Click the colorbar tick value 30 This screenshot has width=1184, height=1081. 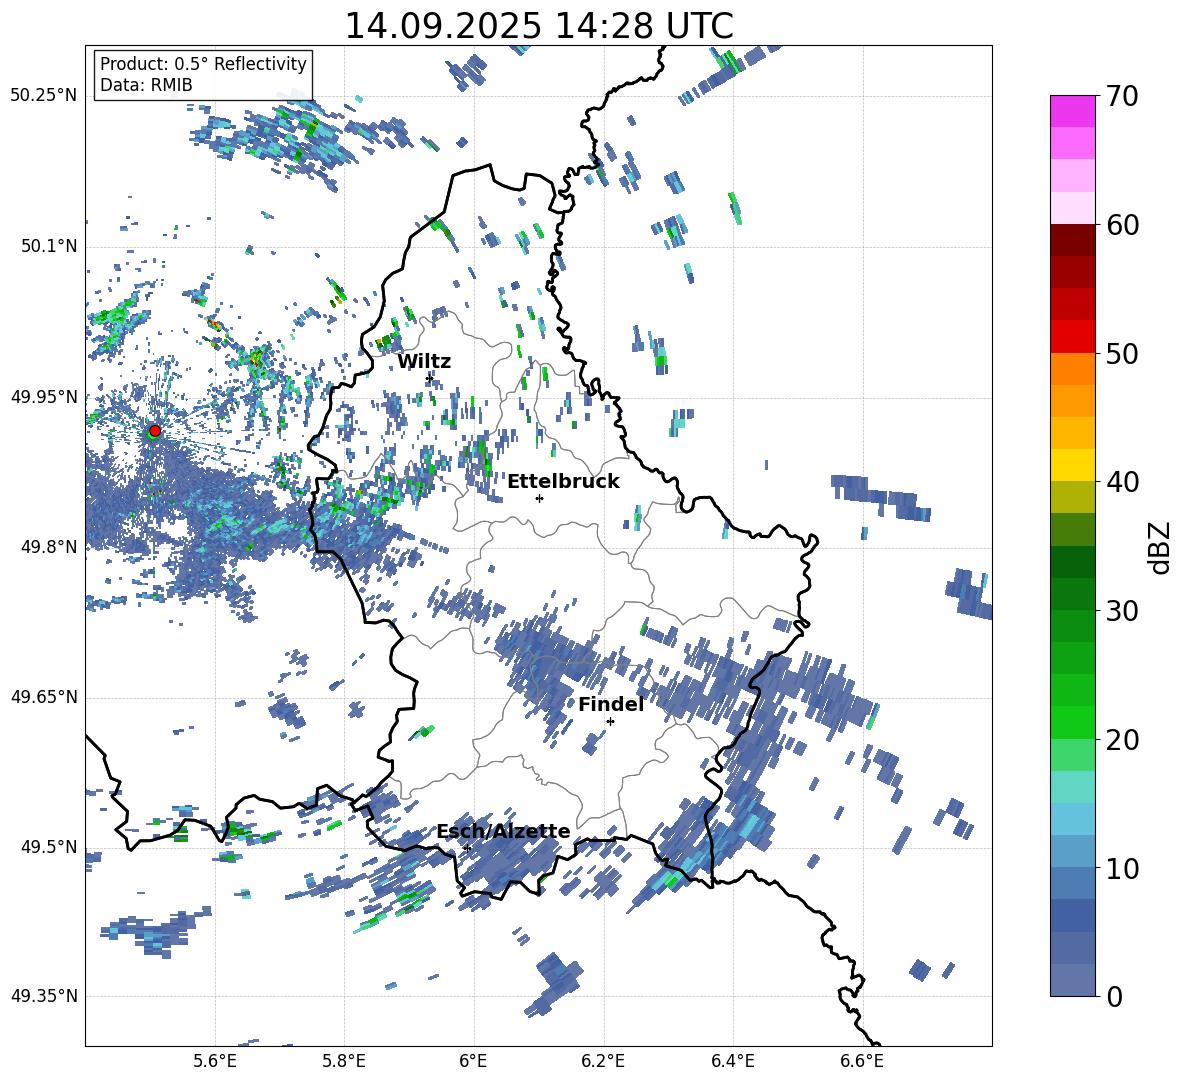pos(1122,611)
